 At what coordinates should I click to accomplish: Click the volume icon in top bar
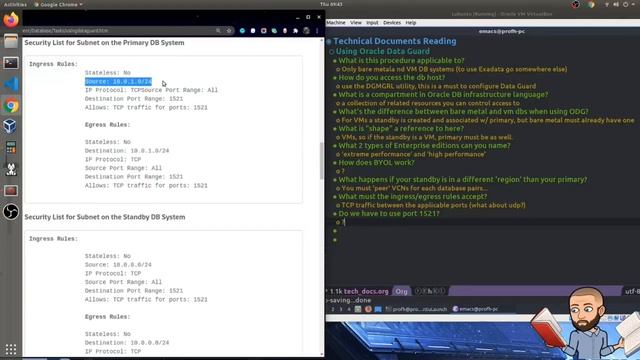[x=616, y=4]
